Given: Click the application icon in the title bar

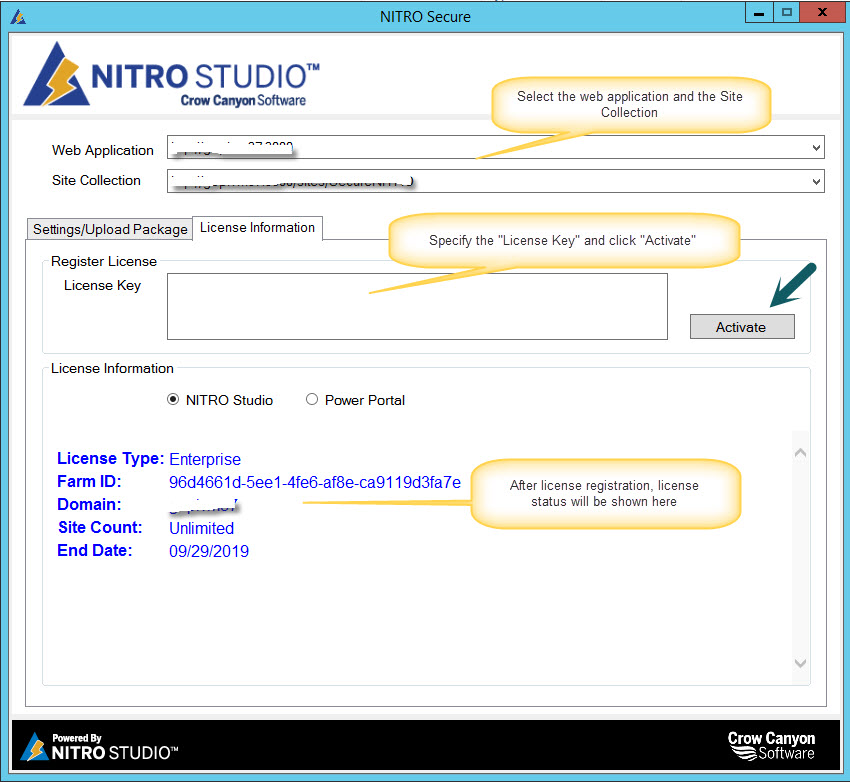Looking at the screenshot, I should click(17, 16).
